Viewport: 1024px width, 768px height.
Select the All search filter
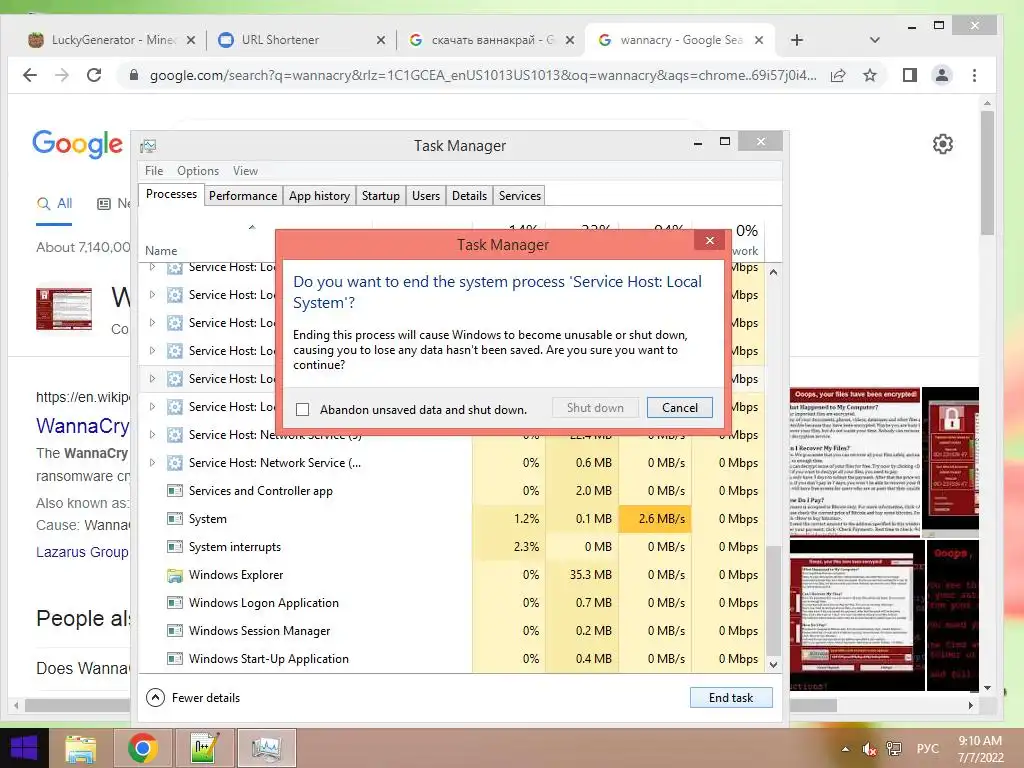click(54, 203)
